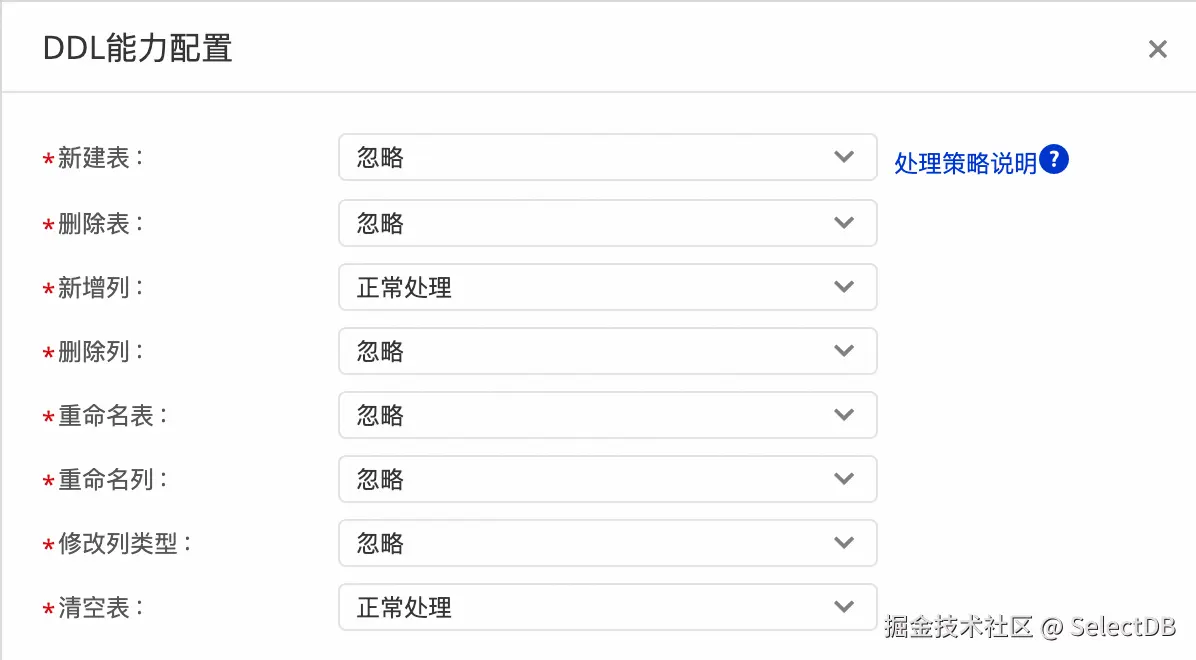Open the 重命名列 dropdown
Screen dimensions: 1196x660
[608, 479]
